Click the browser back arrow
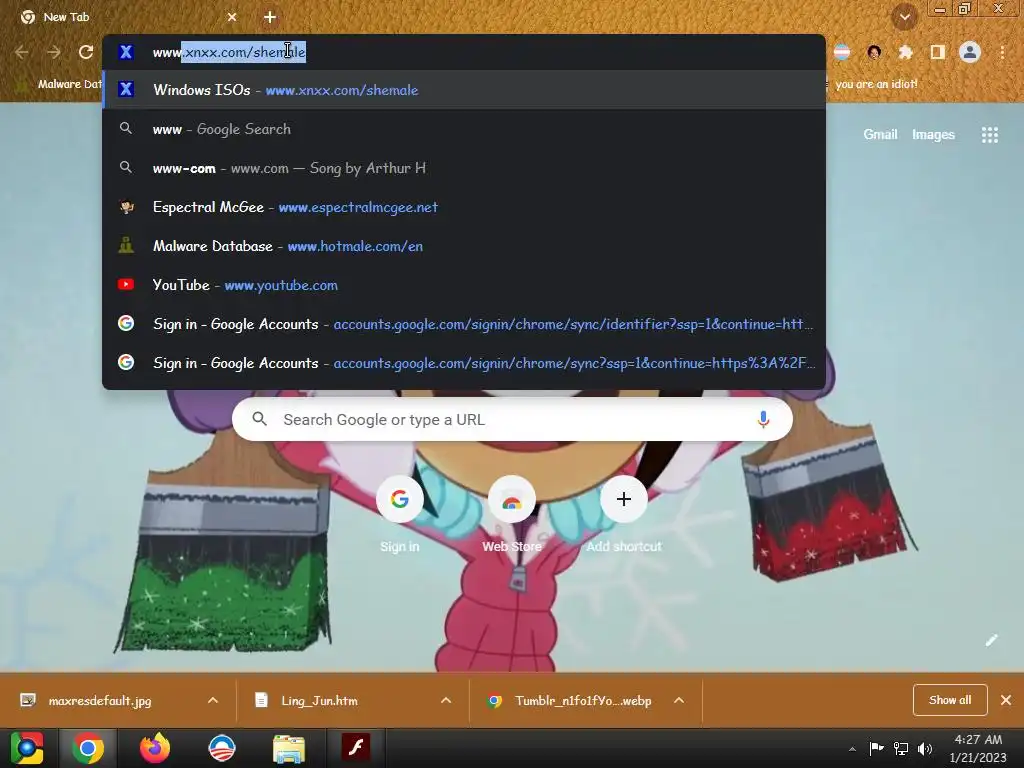This screenshot has width=1024, height=768. tap(22, 52)
